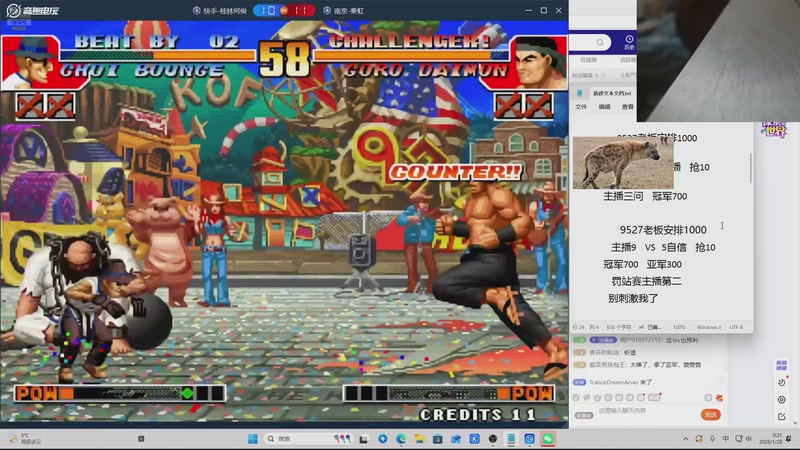This screenshot has height=450, width=800.
Task: Open the 文件 menu in Notepad
Action: click(x=581, y=107)
